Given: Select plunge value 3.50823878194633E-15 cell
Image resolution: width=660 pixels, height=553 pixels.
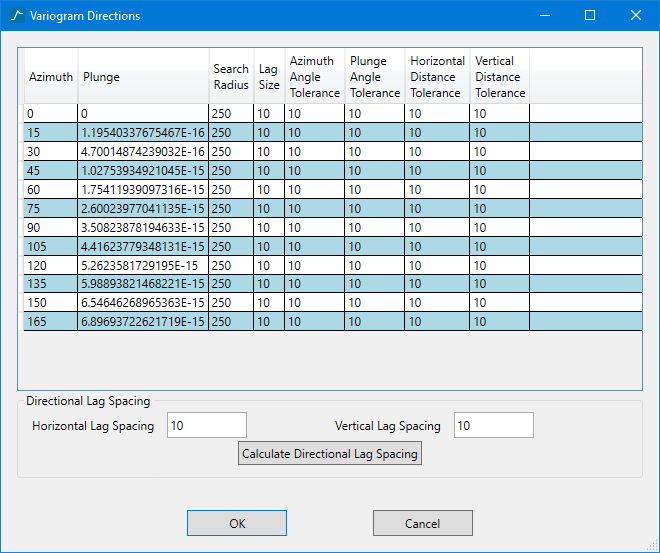Looking at the screenshot, I should [x=143, y=227].
